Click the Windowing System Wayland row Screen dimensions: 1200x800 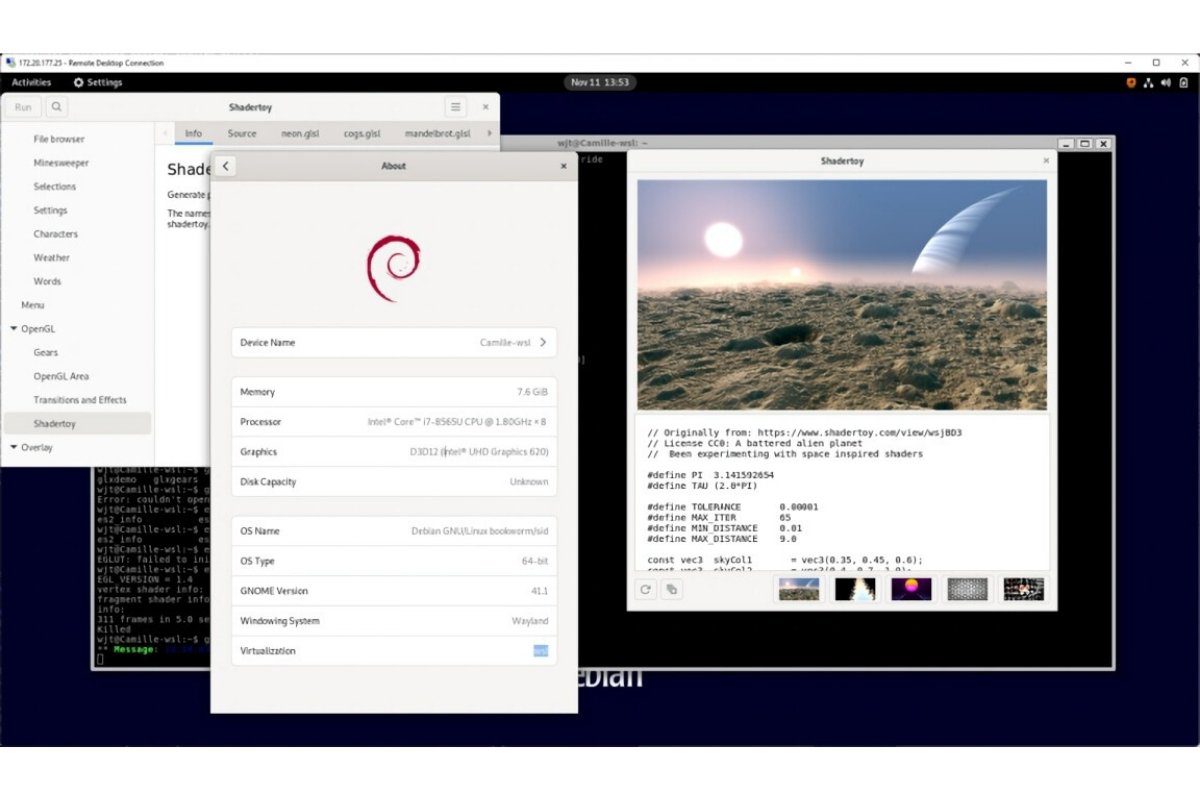coord(394,621)
